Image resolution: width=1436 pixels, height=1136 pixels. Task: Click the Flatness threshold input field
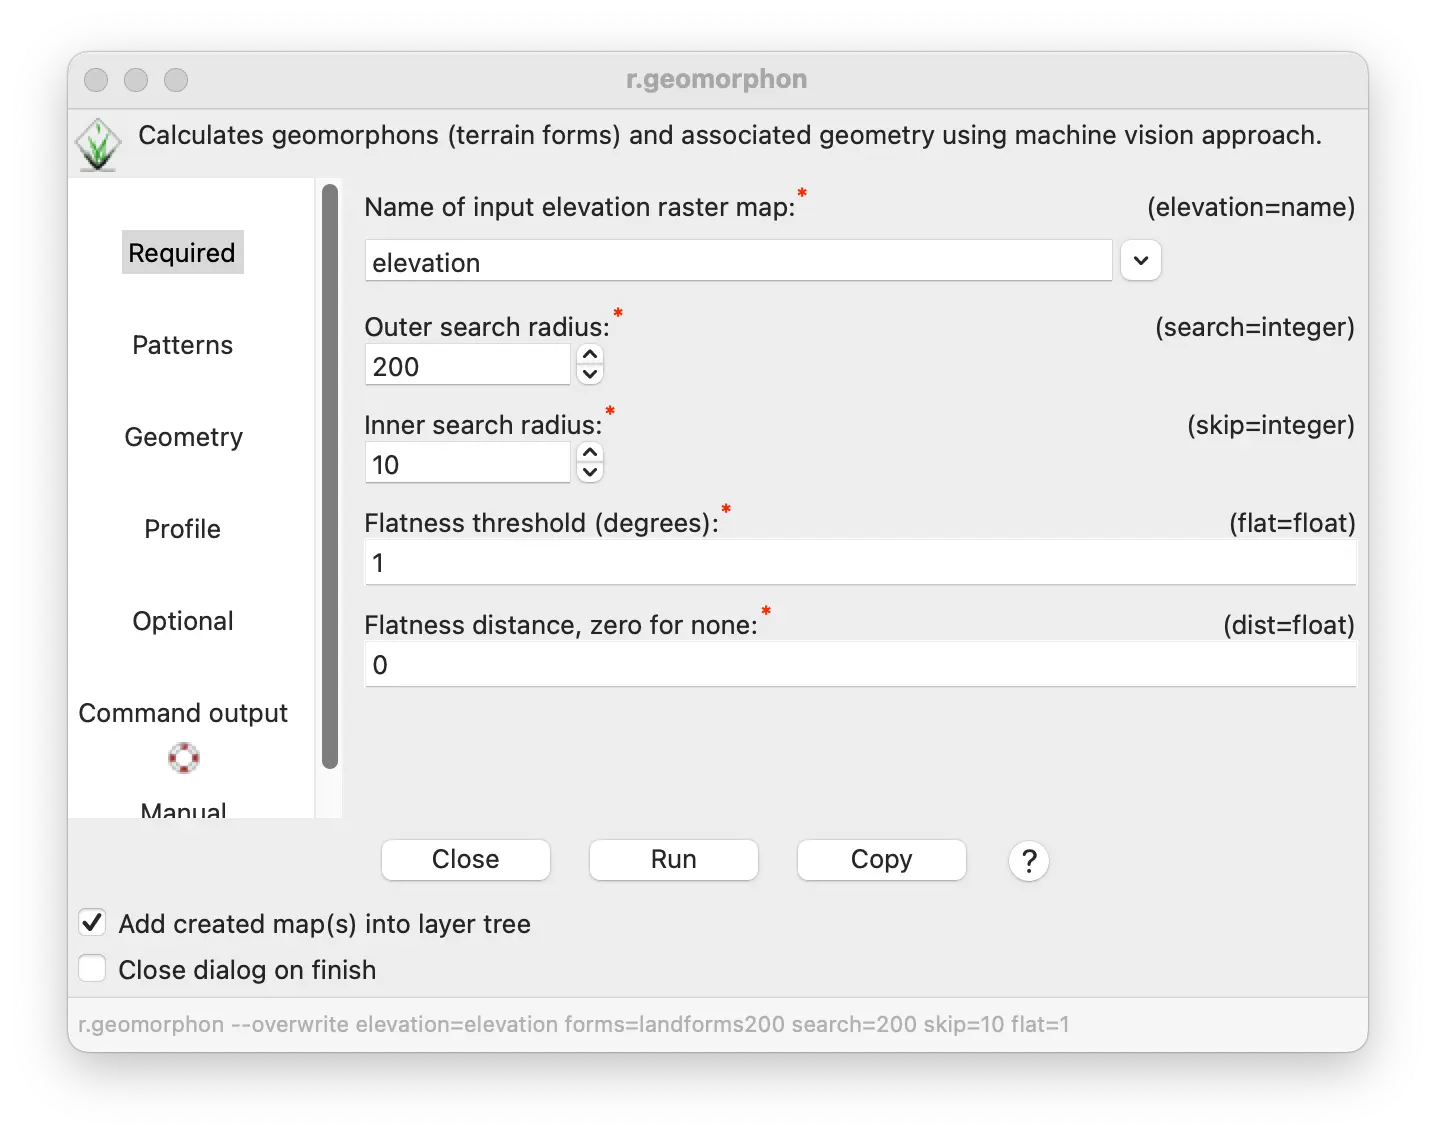[861, 563]
